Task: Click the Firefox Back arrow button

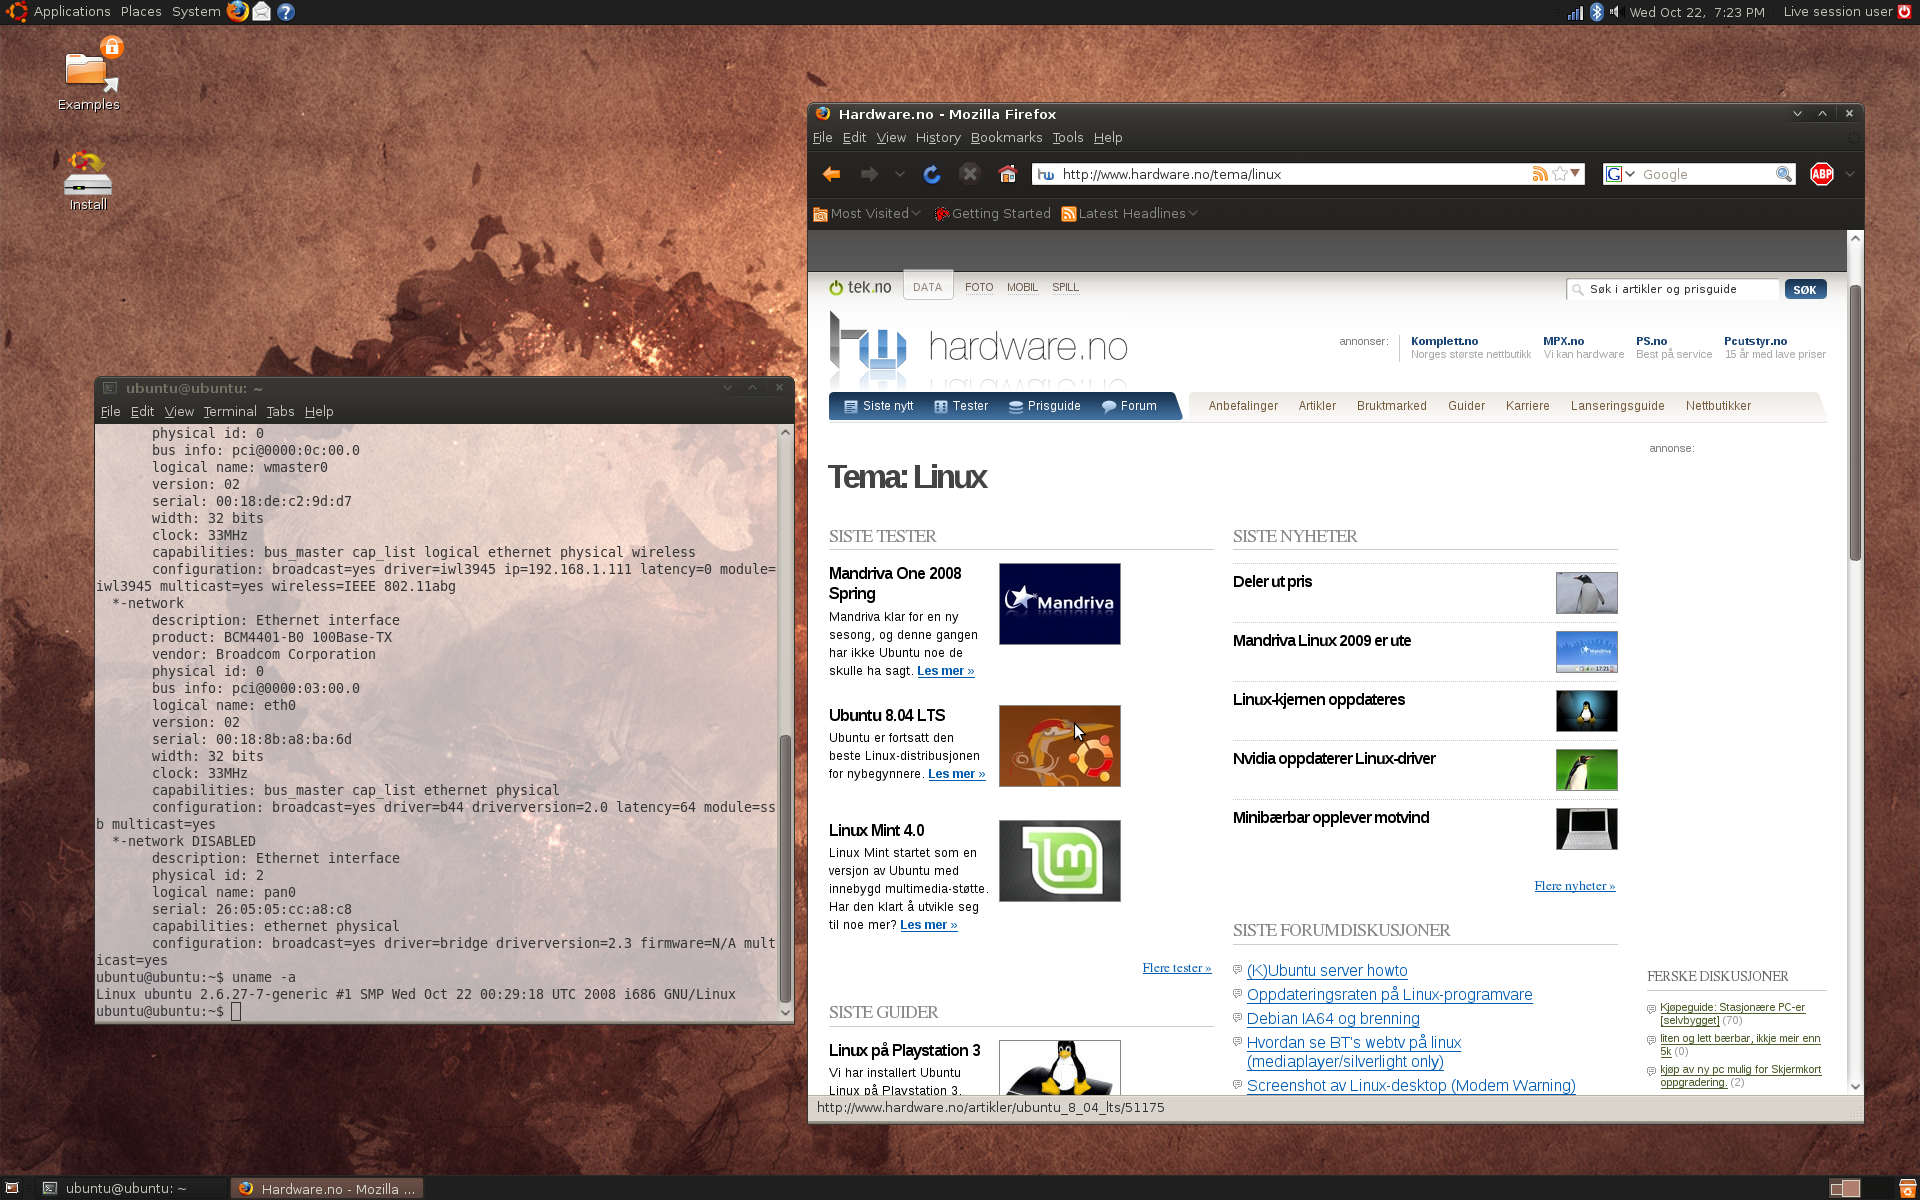Action: [831, 174]
